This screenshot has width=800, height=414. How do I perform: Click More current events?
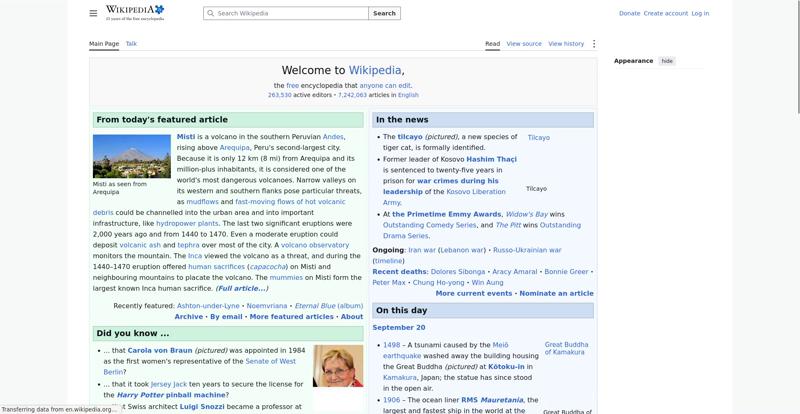(473, 294)
